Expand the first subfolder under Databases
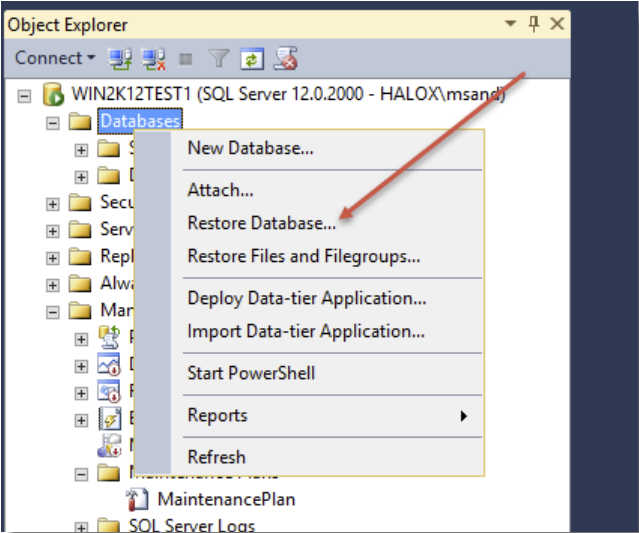 81,150
